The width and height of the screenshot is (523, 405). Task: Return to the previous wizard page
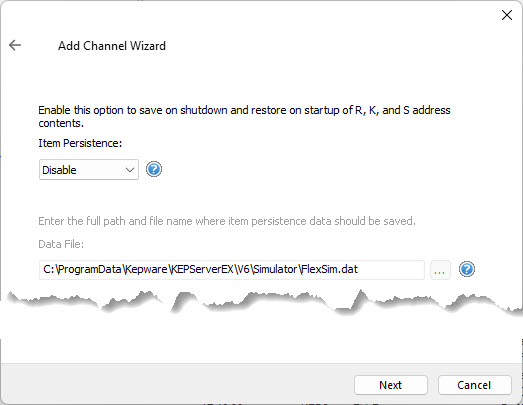(15, 45)
